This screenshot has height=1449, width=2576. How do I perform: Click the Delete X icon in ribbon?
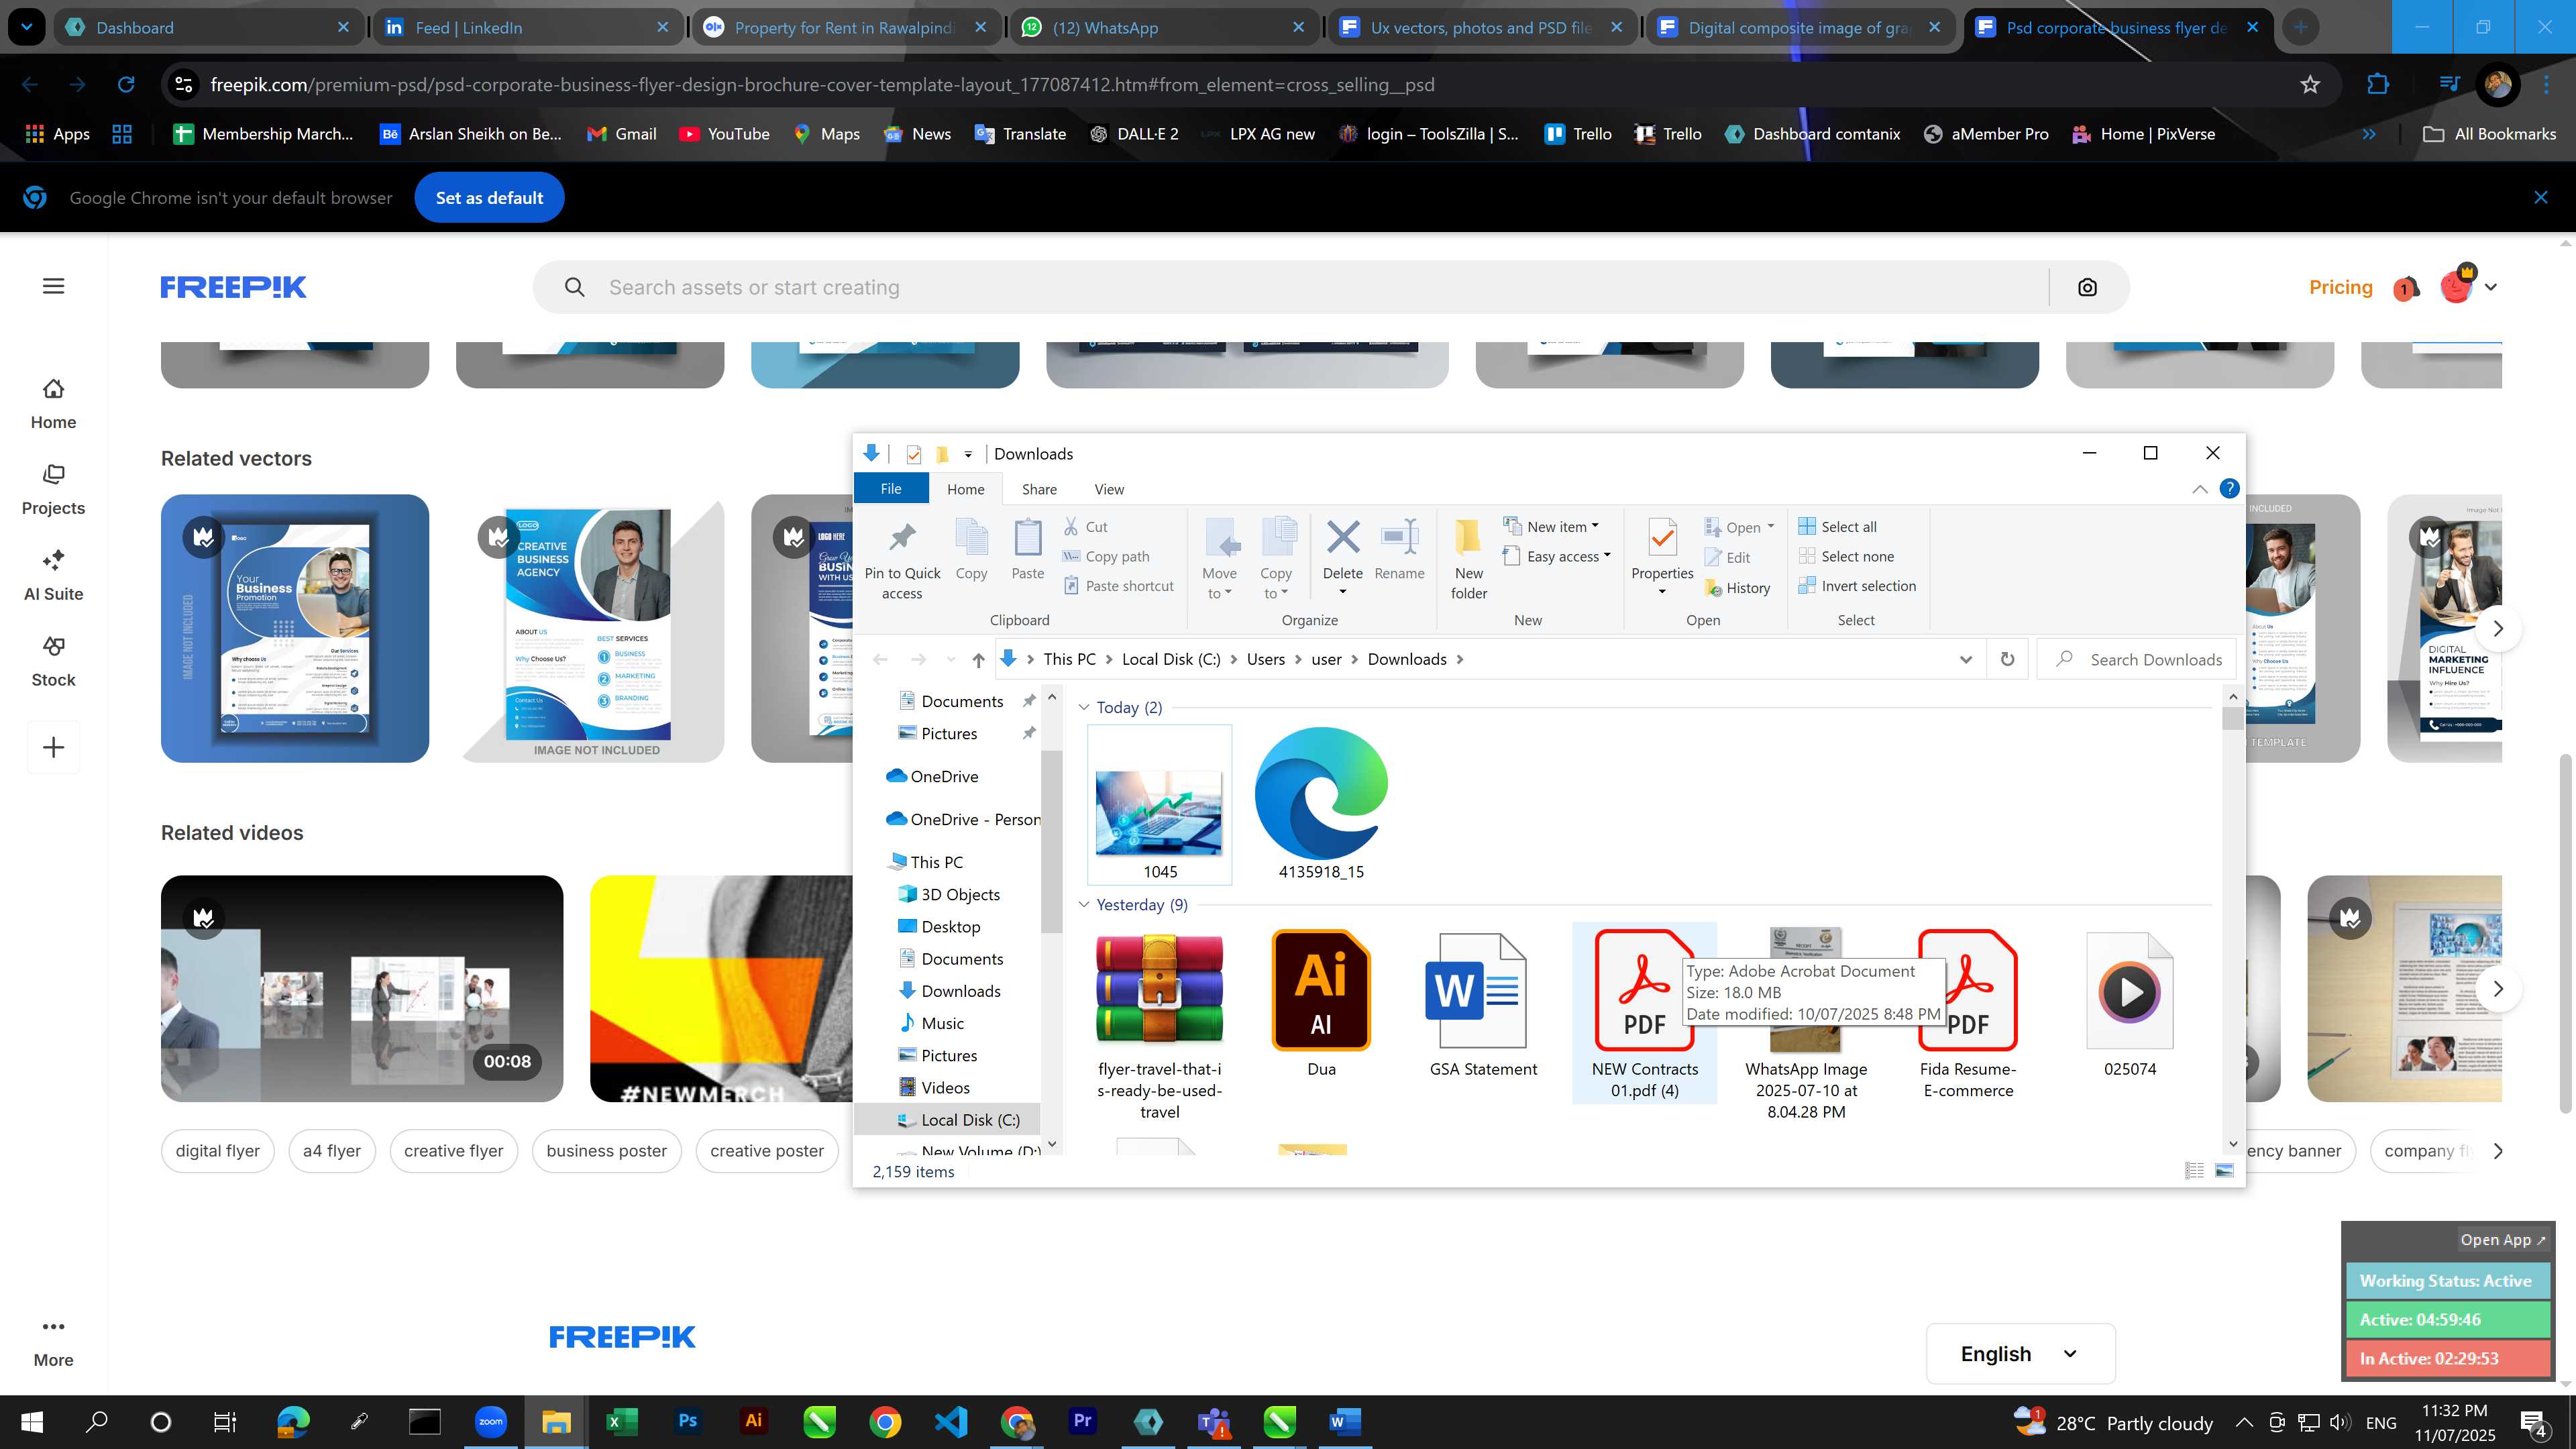tap(1342, 538)
